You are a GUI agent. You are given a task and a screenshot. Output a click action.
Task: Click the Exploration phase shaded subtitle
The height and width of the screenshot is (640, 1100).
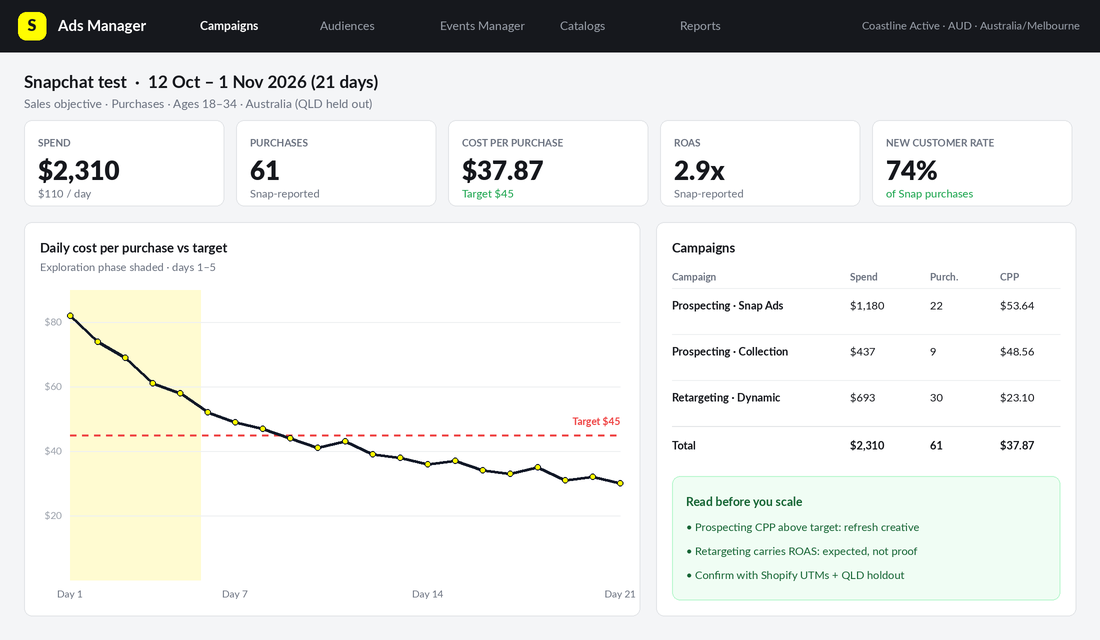(128, 267)
